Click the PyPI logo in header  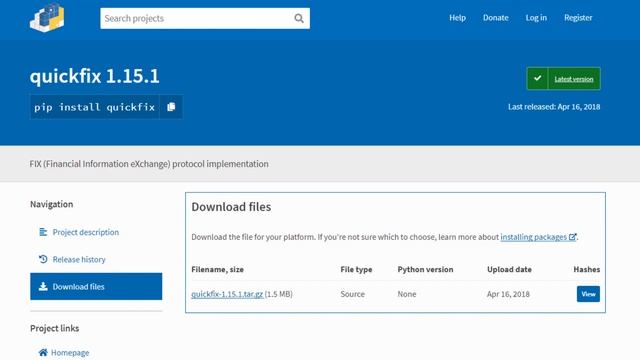[47, 18]
